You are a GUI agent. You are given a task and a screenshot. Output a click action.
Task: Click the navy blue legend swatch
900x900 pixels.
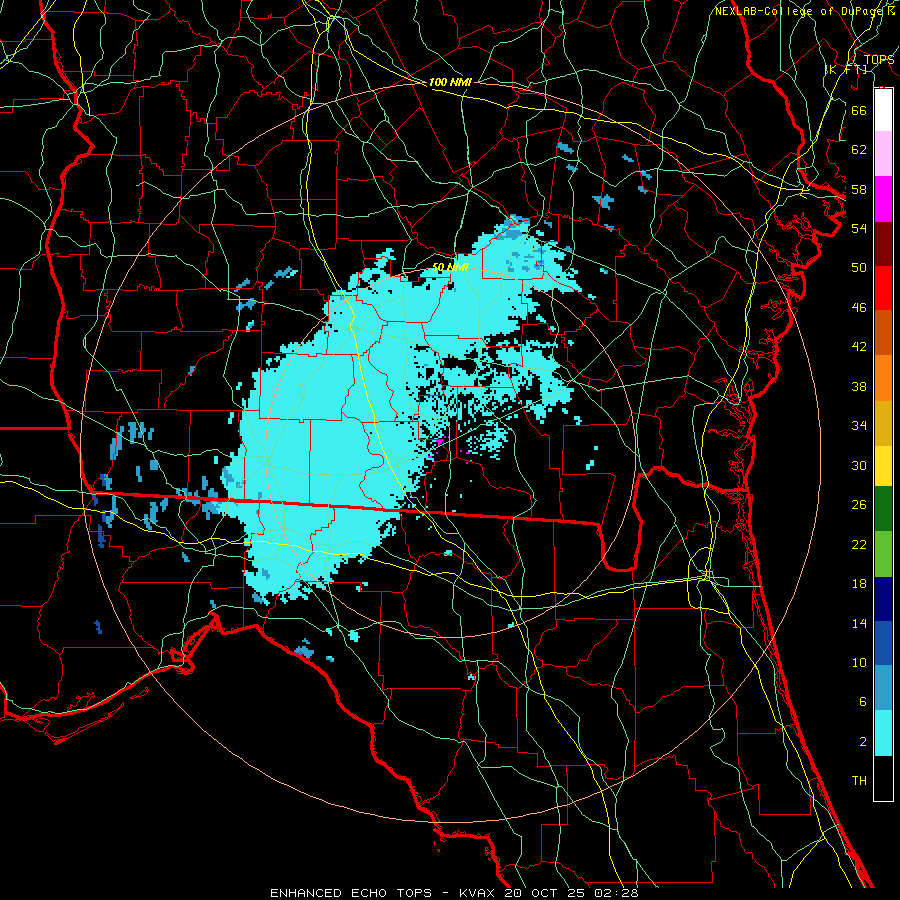point(883,599)
